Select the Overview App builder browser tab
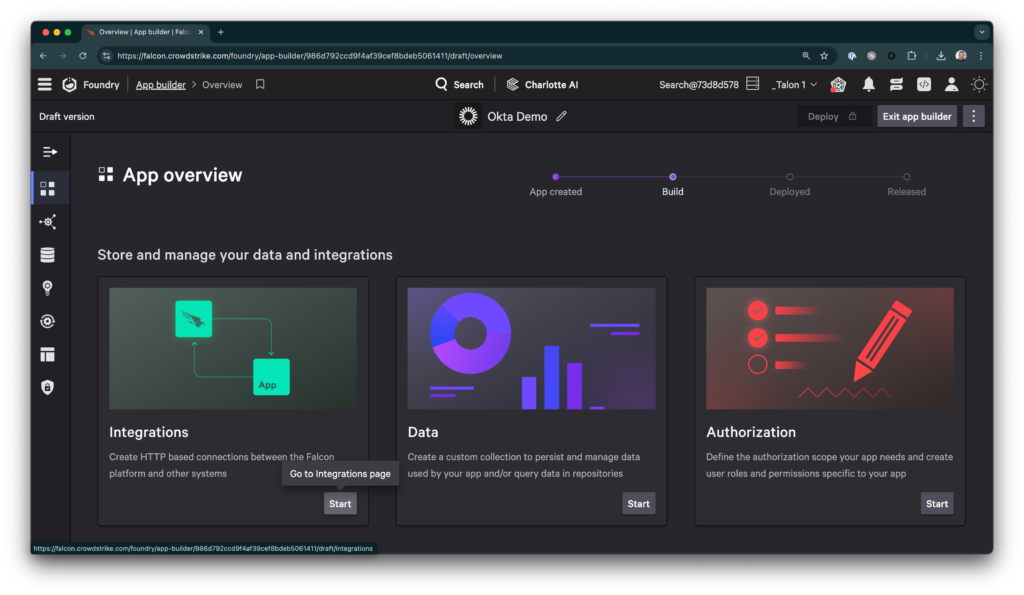This screenshot has width=1024, height=595. coord(145,32)
